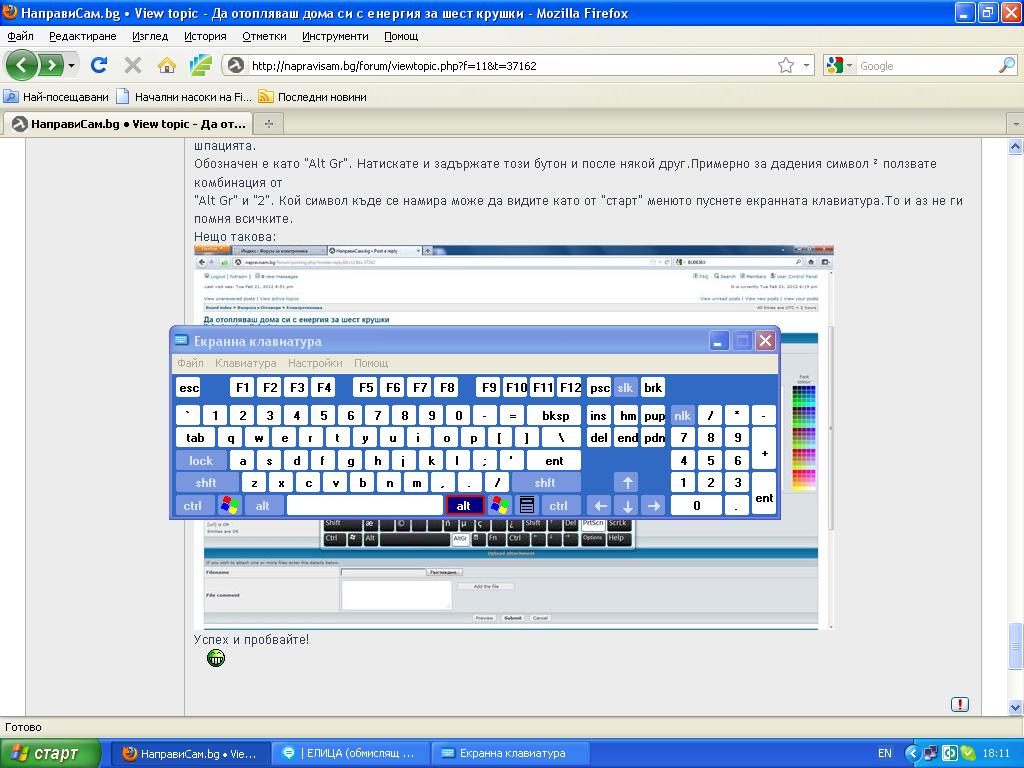Click the site identity icon in address bar
This screenshot has height=768, width=1024.
coord(236,65)
